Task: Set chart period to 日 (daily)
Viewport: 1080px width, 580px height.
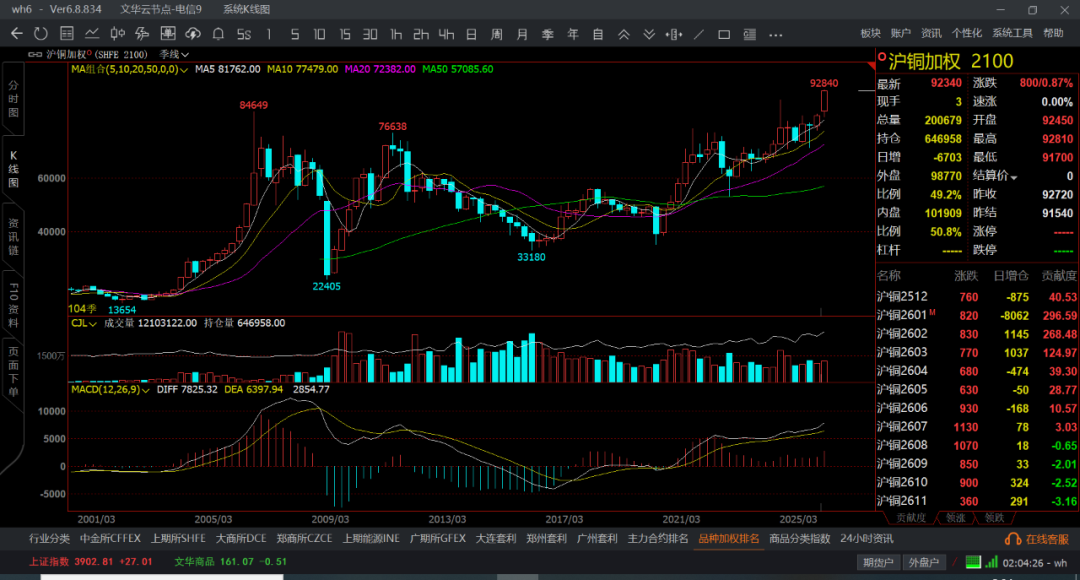Action: coord(471,34)
